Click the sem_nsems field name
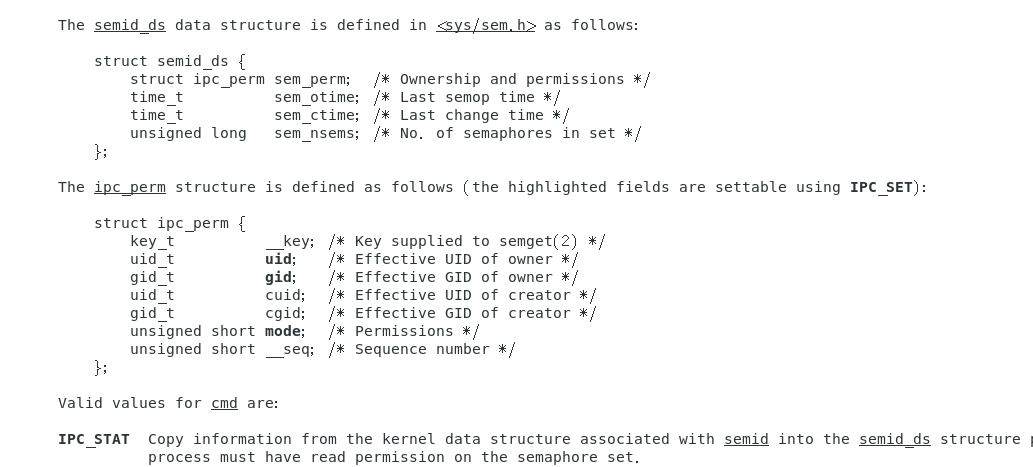The width and height of the screenshot is (1033, 467). (x=315, y=133)
